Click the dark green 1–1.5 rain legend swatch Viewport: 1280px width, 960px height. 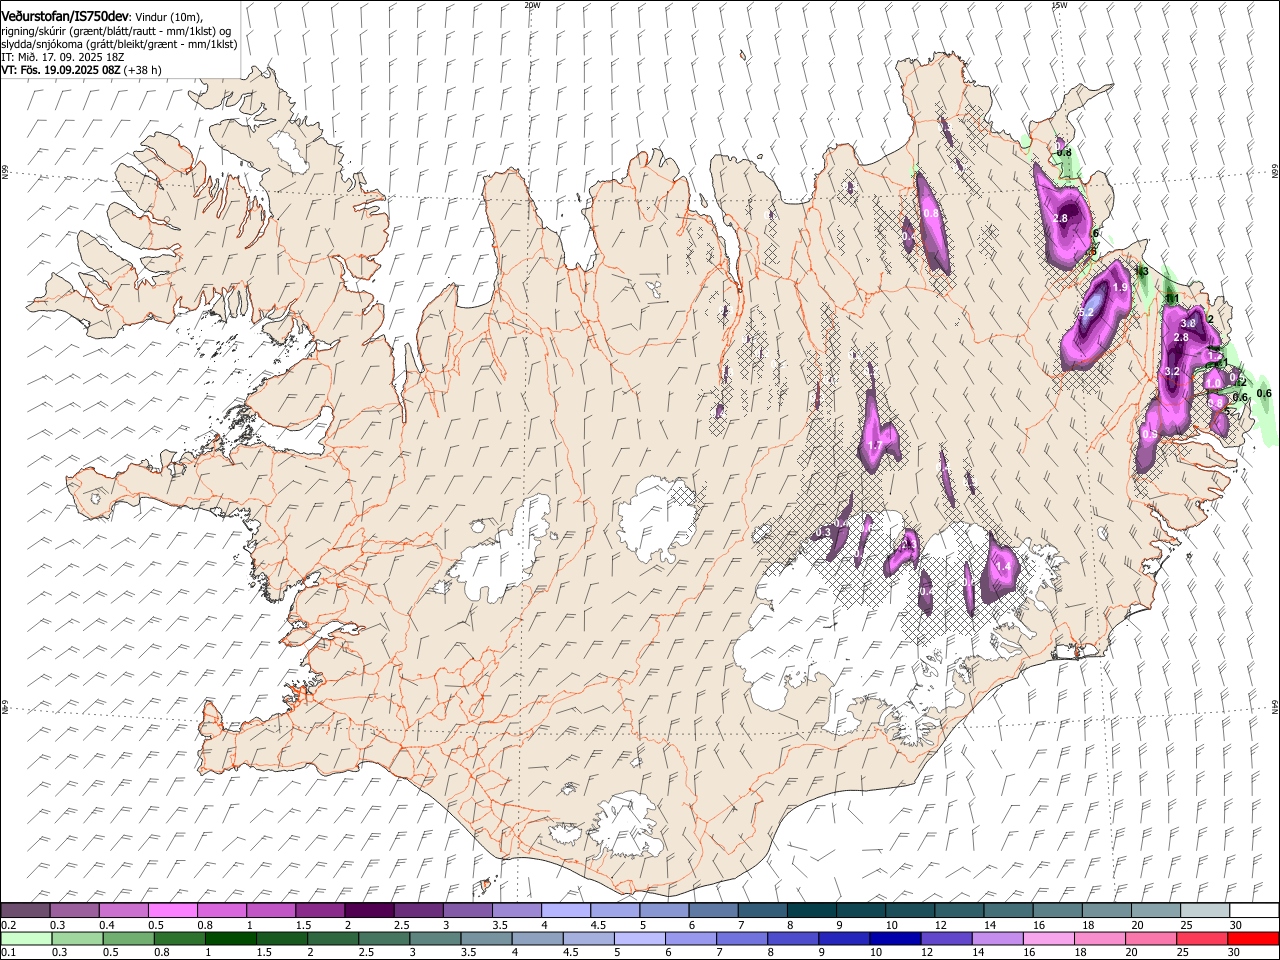click(230, 939)
